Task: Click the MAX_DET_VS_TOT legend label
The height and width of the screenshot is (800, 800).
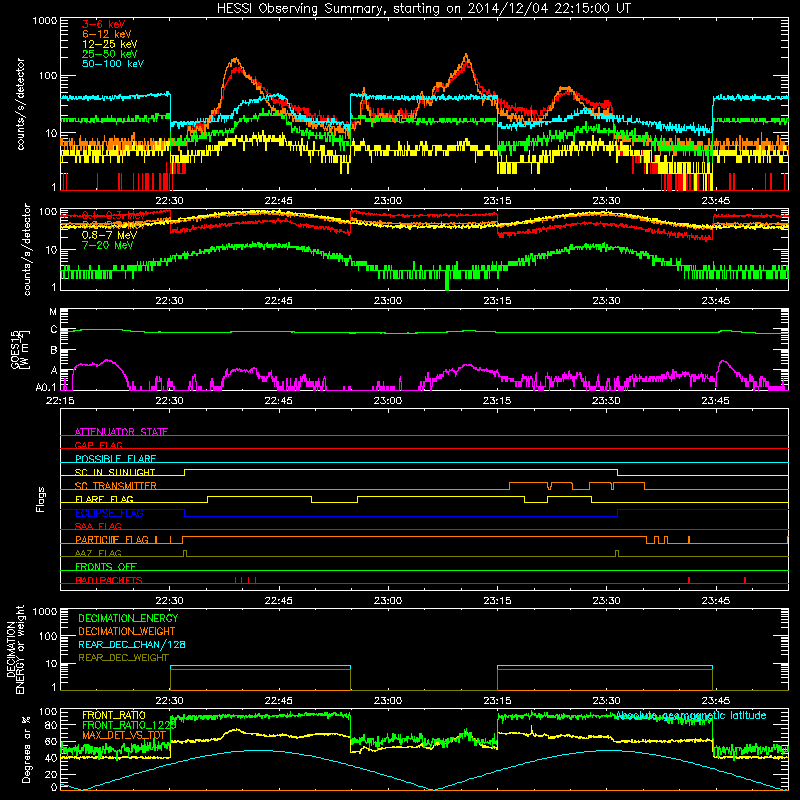Action: 124,735
